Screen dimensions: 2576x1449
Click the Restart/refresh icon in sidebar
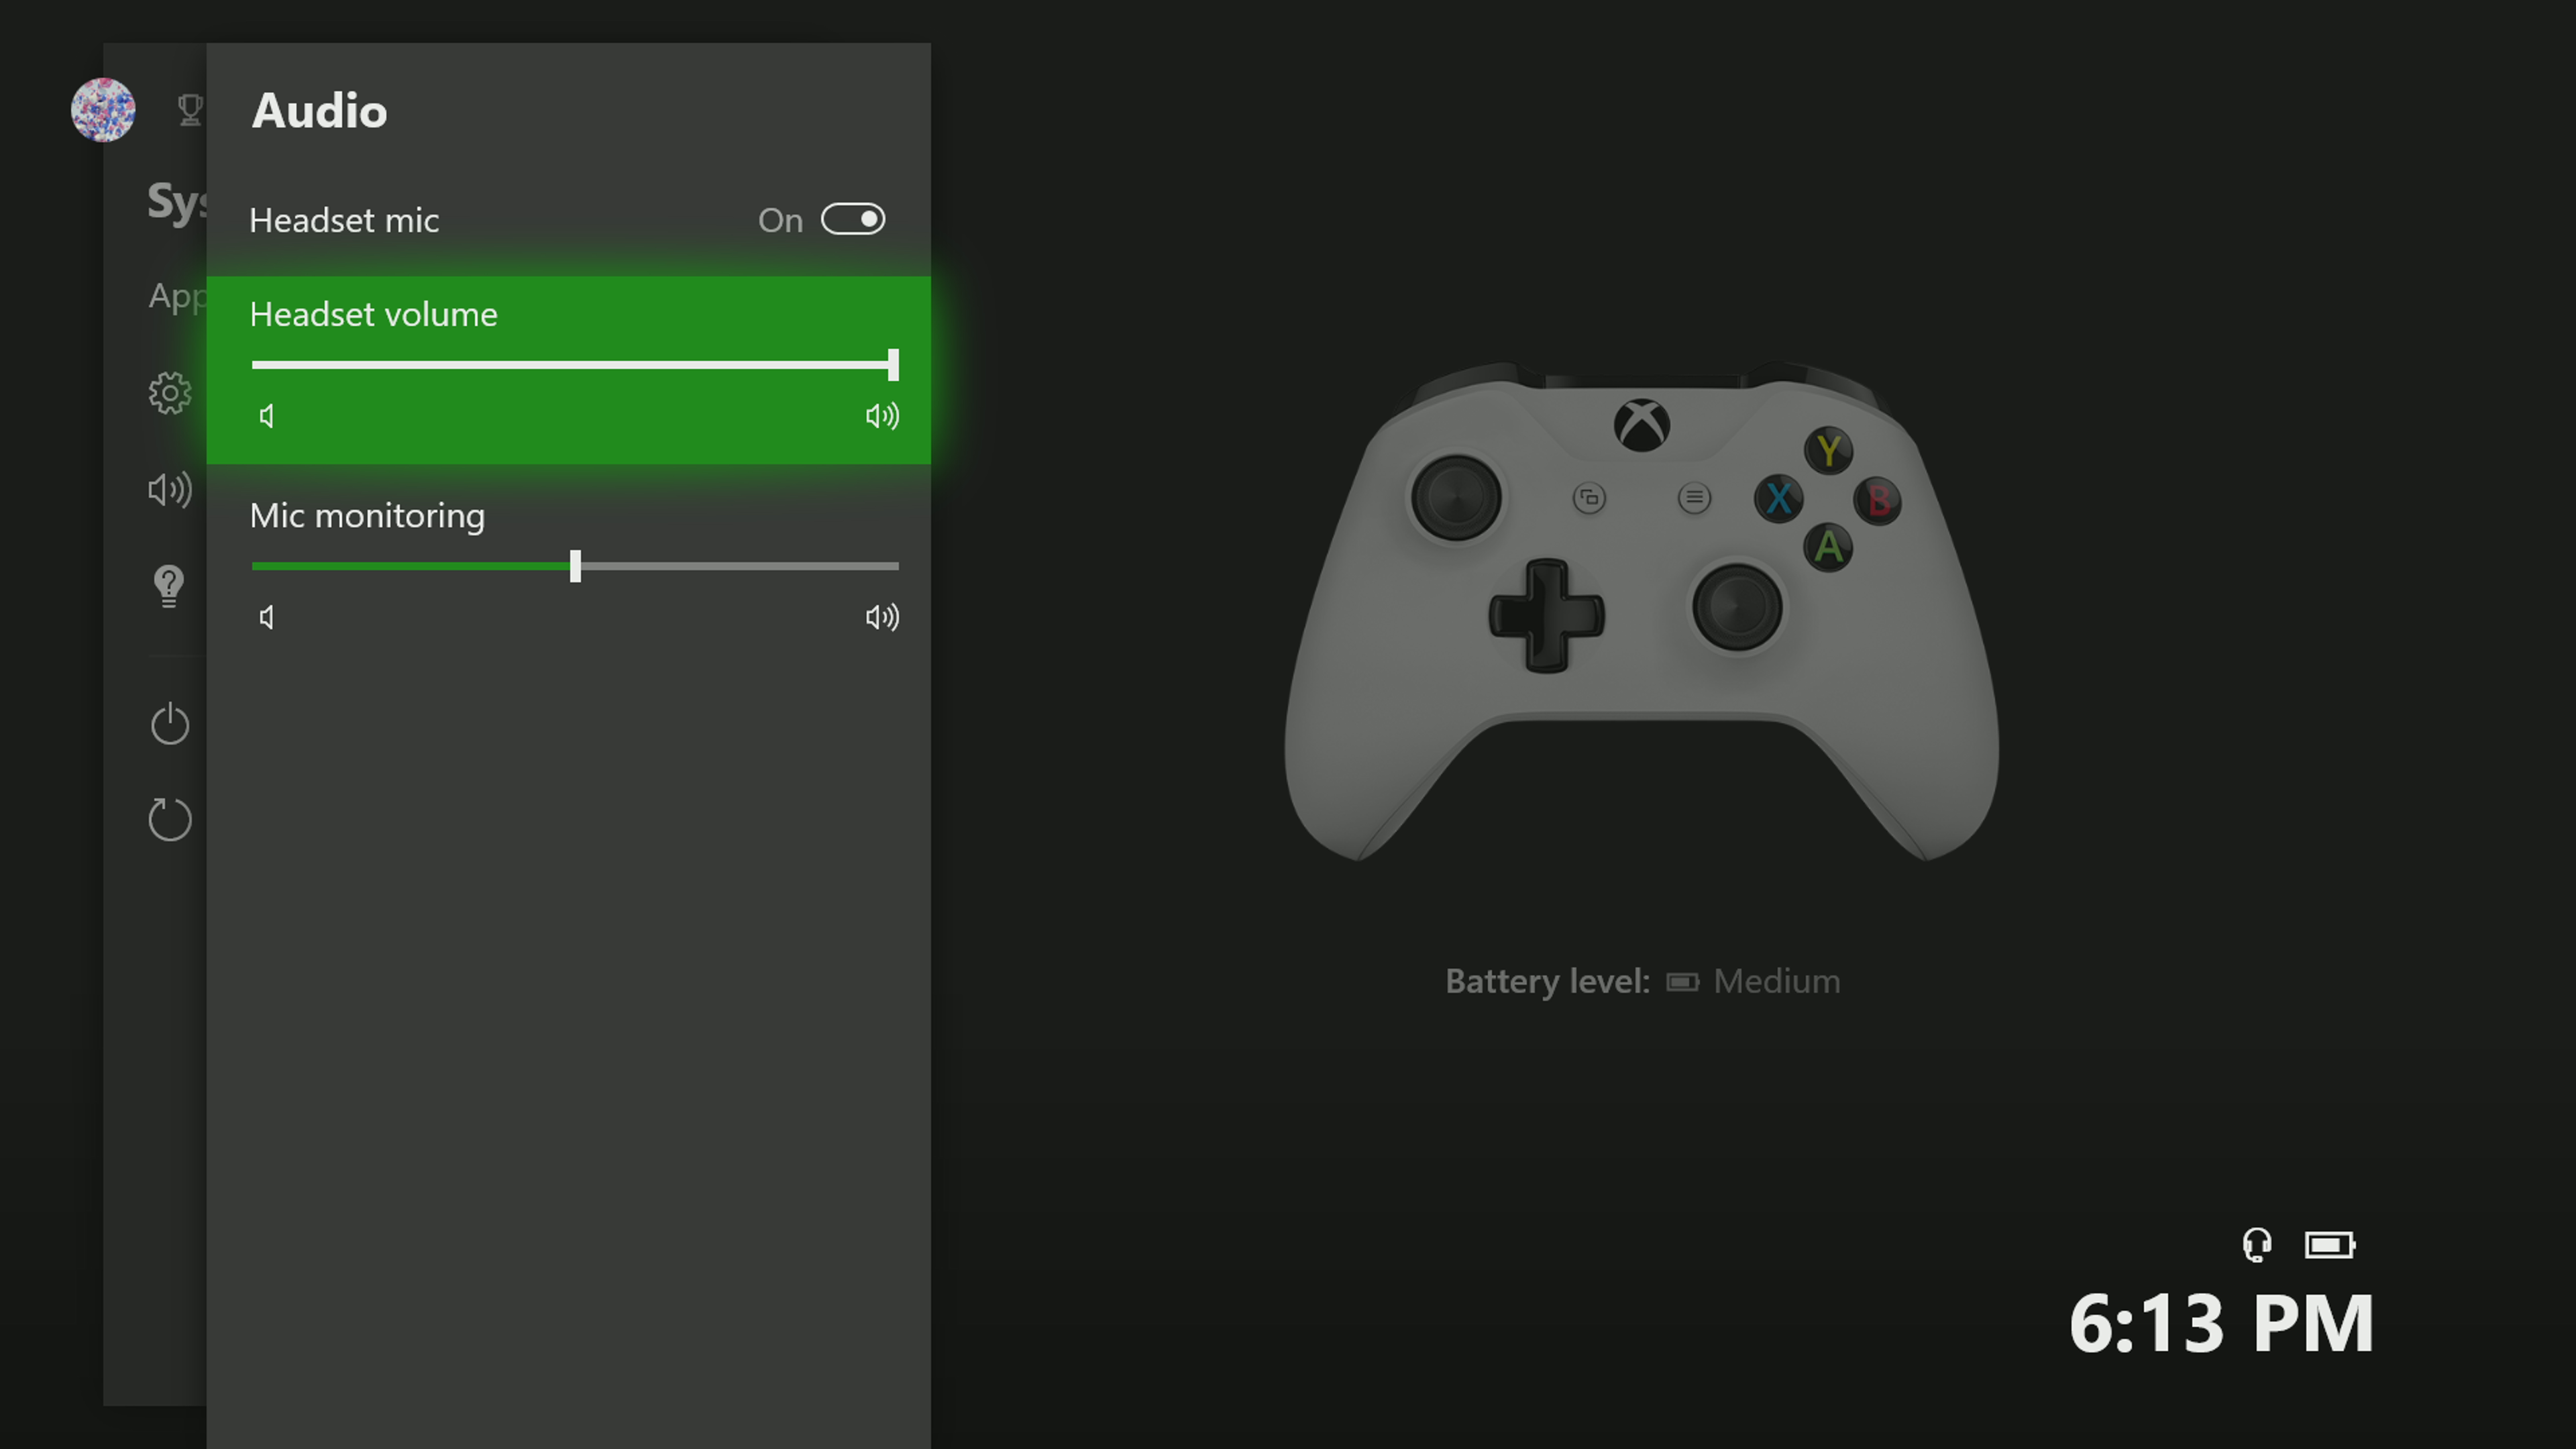(x=168, y=817)
